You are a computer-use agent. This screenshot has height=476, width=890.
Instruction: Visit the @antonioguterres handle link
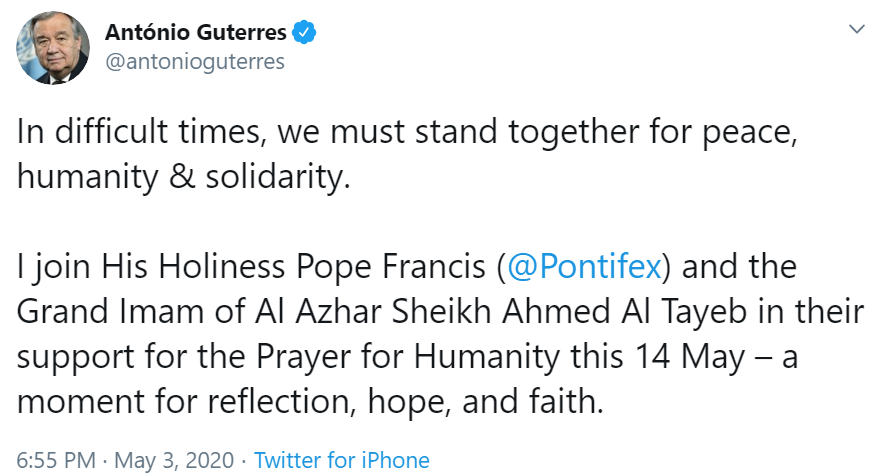pos(194,61)
